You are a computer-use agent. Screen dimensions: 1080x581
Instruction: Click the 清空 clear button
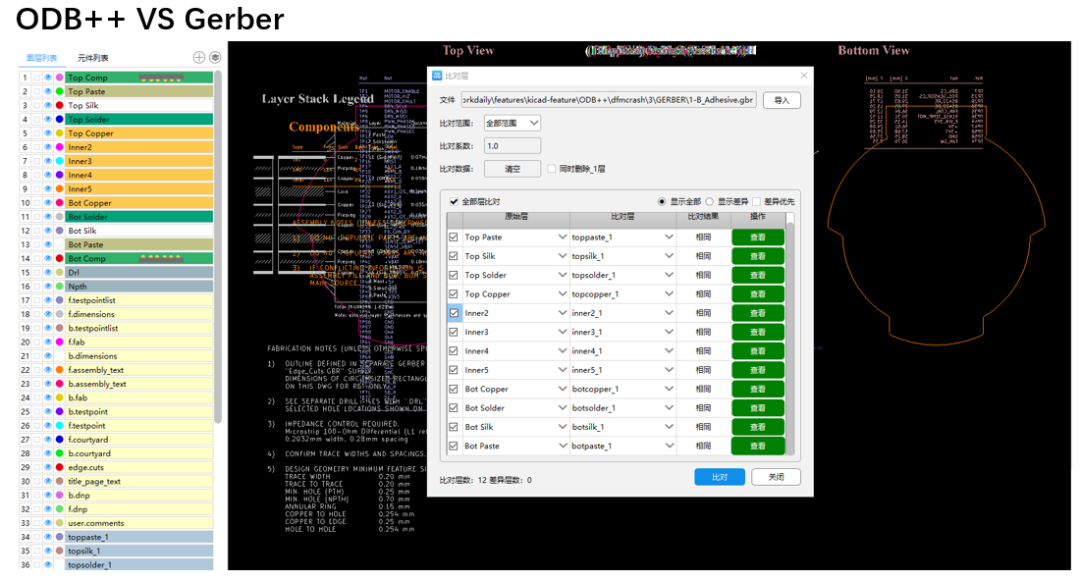[x=512, y=169]
